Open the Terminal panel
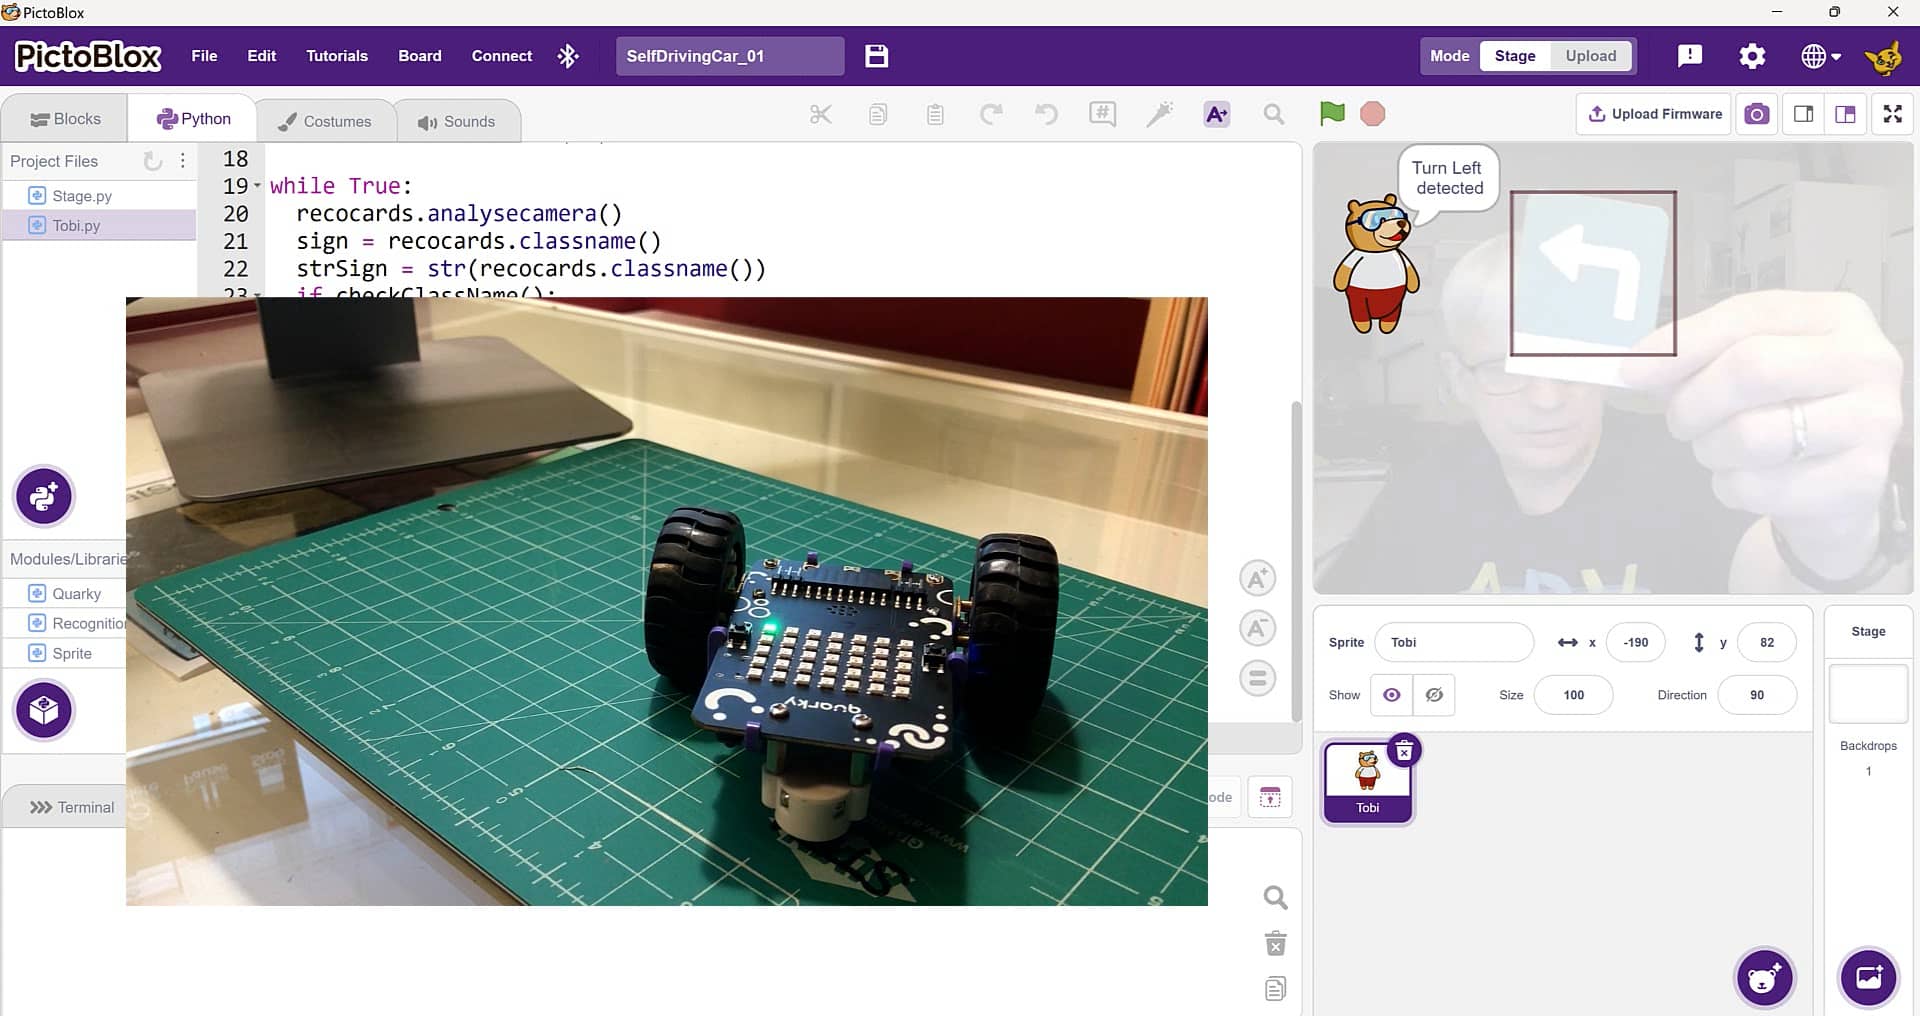 (x=65, y=807)
